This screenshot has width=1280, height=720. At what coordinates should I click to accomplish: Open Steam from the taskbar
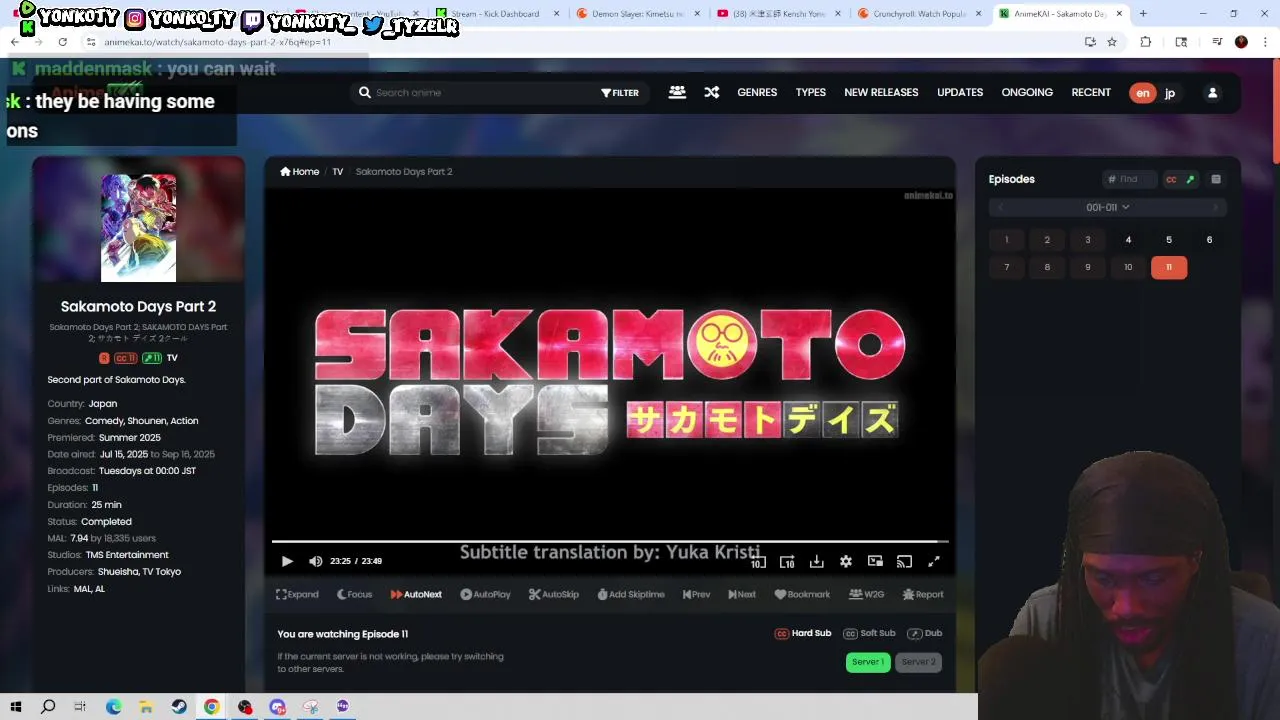179,706
